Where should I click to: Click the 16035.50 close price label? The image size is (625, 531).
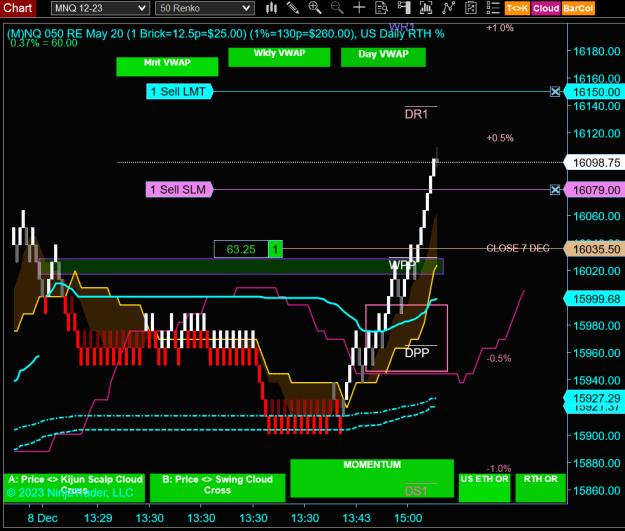595,250
